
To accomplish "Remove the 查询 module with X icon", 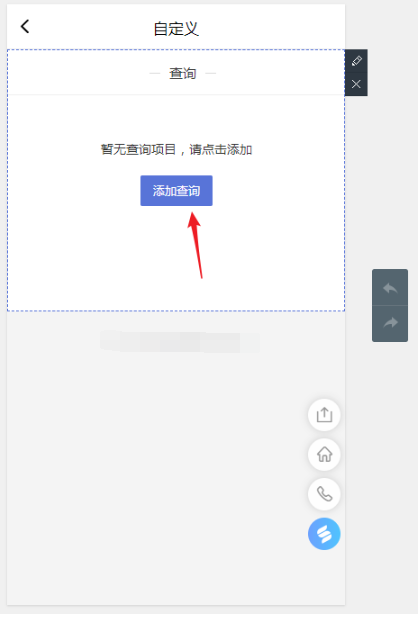I will coord(356,84).
